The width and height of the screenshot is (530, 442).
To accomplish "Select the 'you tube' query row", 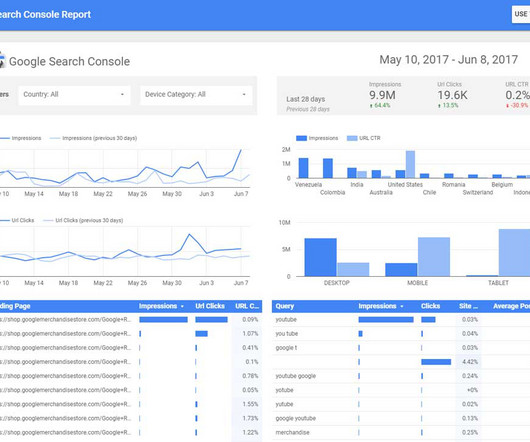I will pos(401,334).
